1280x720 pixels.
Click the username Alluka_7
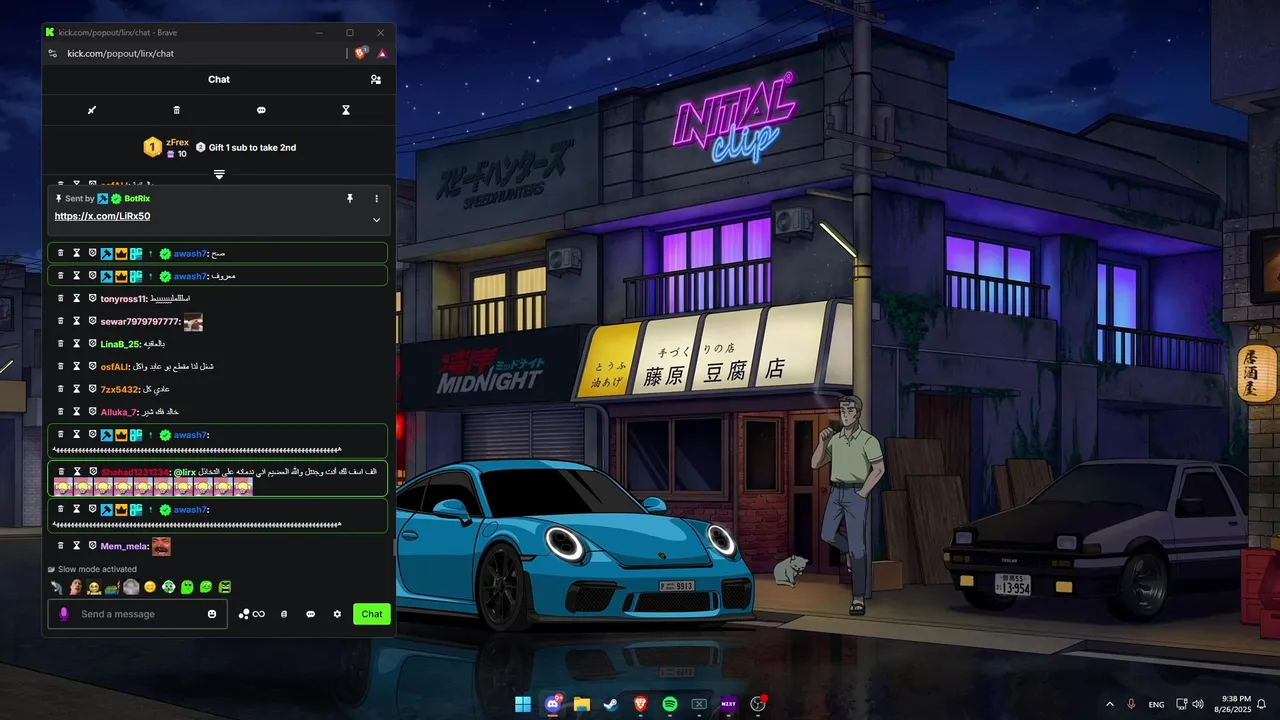[x=118, y=412]
